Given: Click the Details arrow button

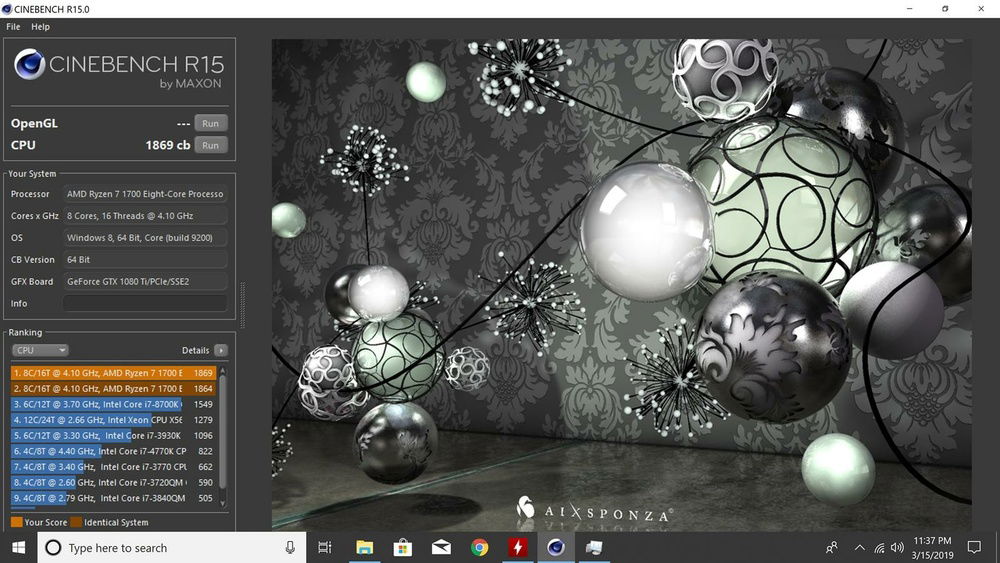Looking at the screenshot, I should pos(220,351).
